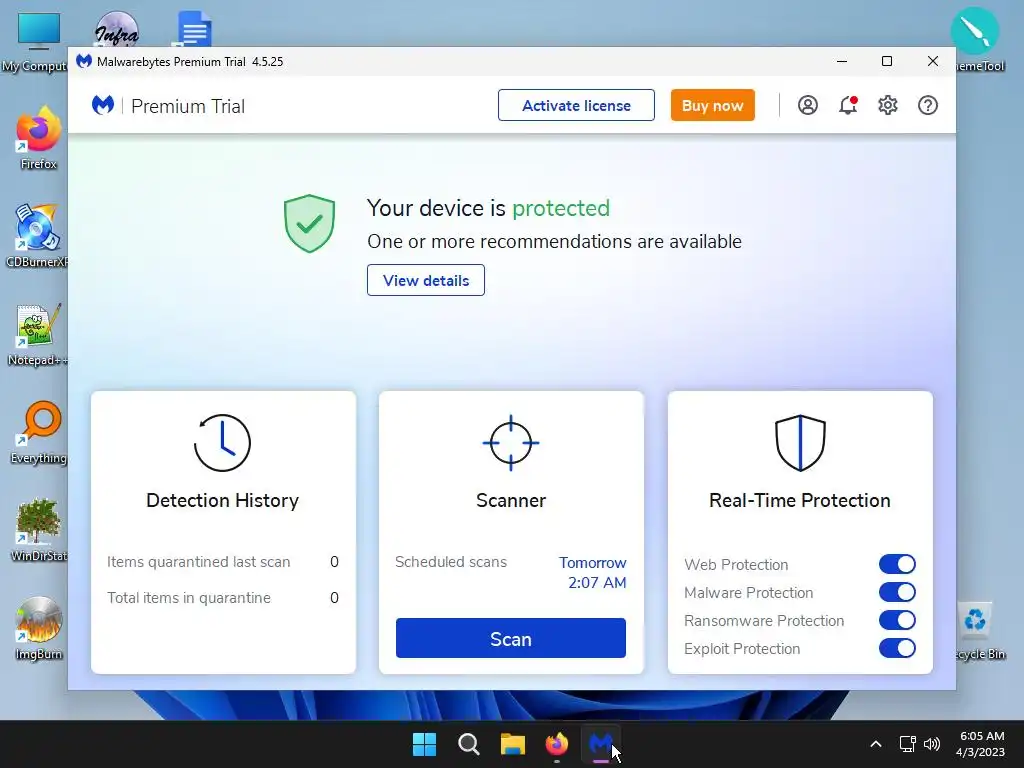1024x768 pixels.
Task: Open notifications bell icon
Action: [x=848, y=105]
